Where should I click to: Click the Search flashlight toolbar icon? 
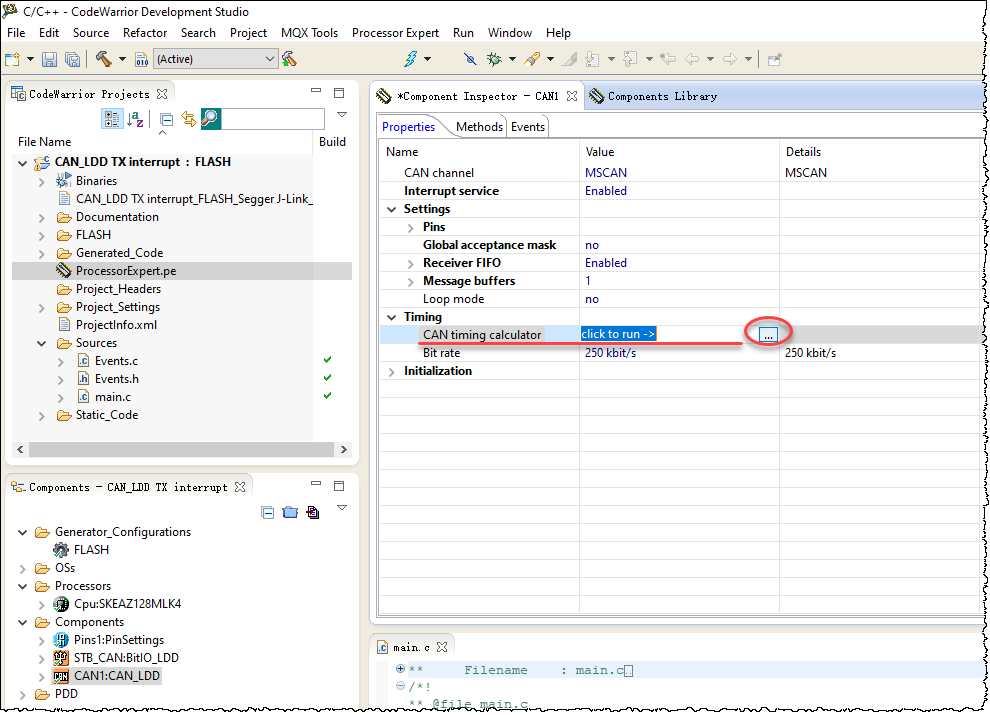tap(532, 59)
